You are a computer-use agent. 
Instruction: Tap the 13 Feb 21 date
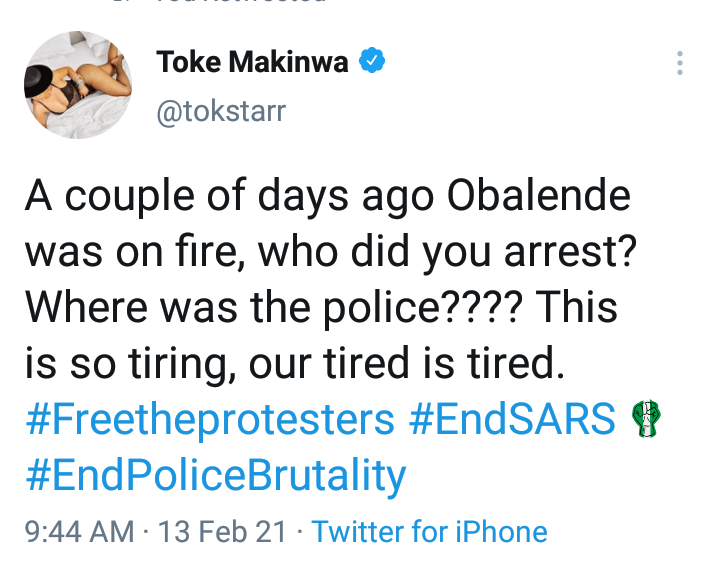[223, 532]
